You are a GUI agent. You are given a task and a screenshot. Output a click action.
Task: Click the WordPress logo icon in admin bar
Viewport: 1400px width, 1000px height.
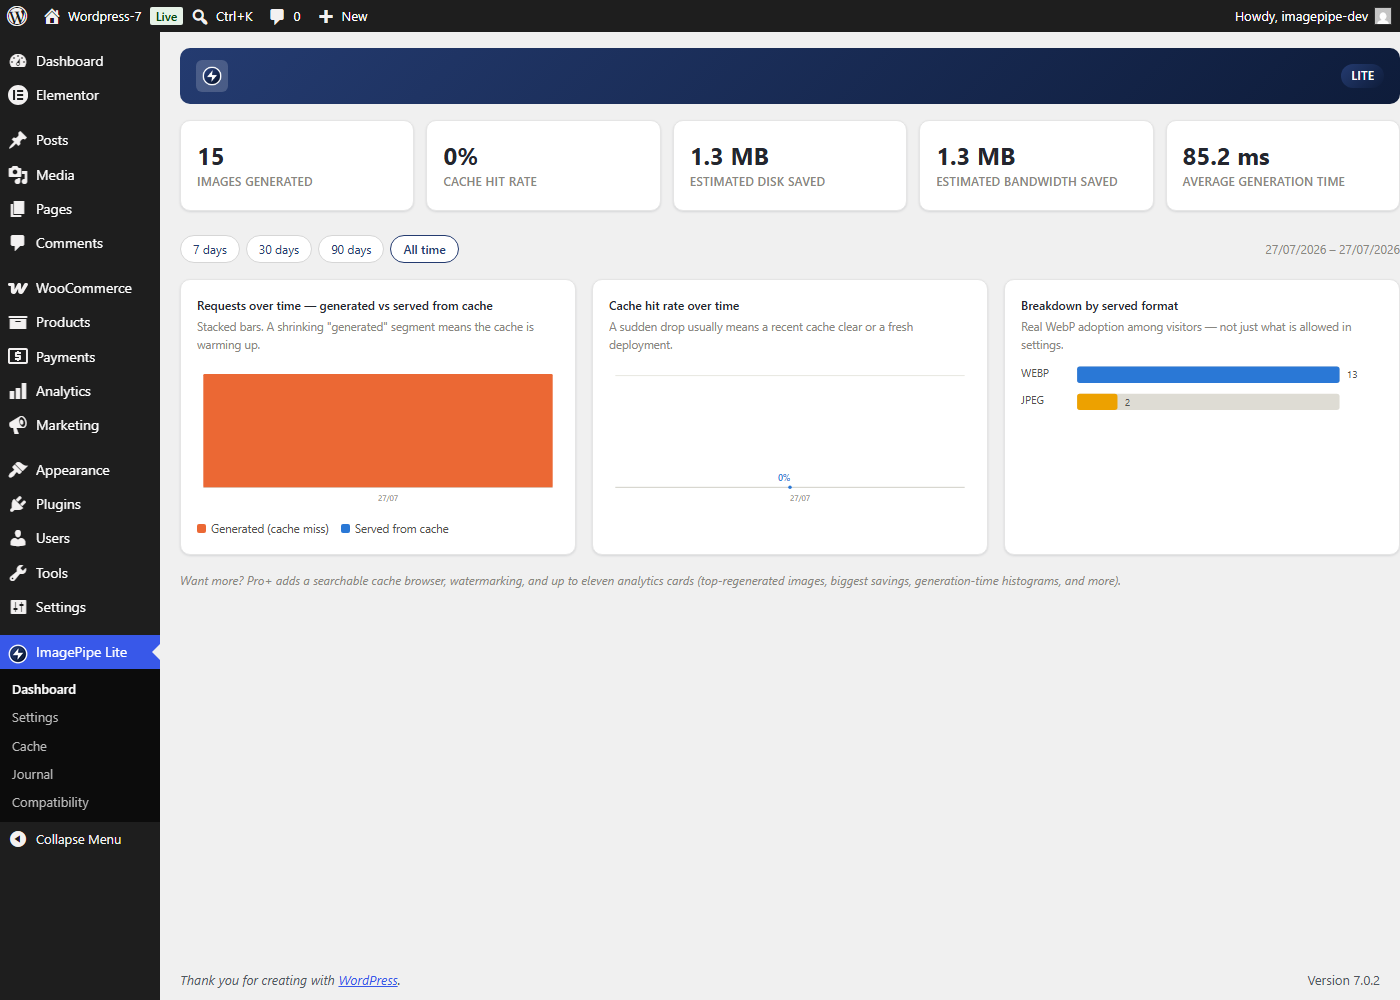[17, 16]
